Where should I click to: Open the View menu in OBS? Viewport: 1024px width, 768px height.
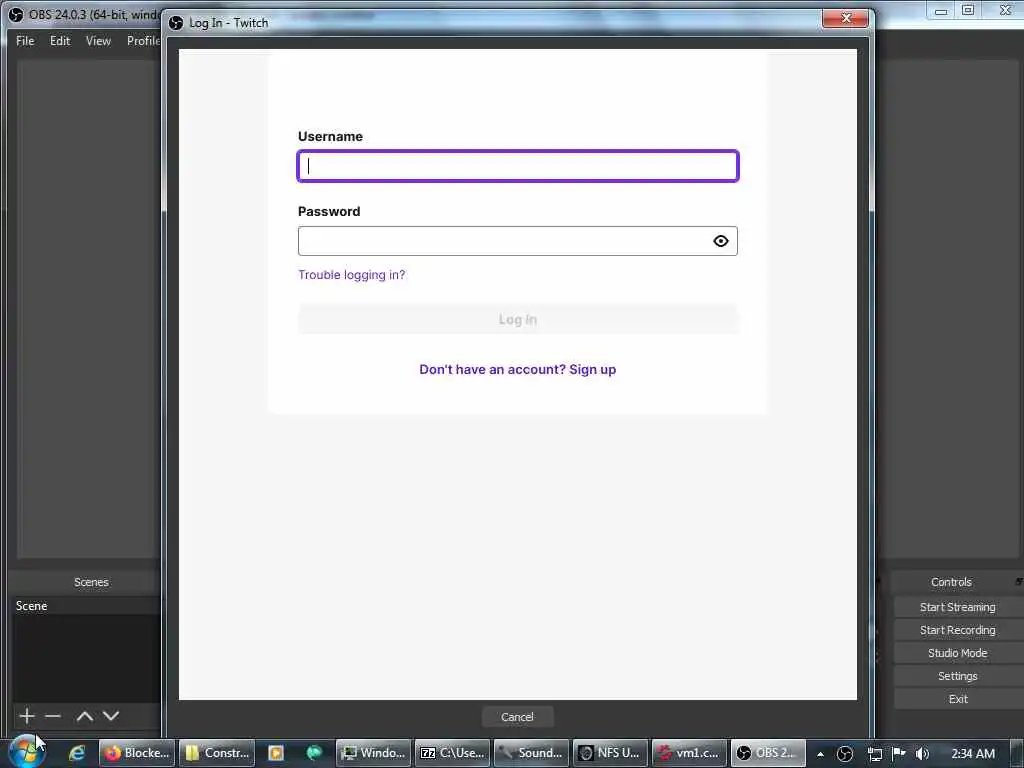[98, 40]
